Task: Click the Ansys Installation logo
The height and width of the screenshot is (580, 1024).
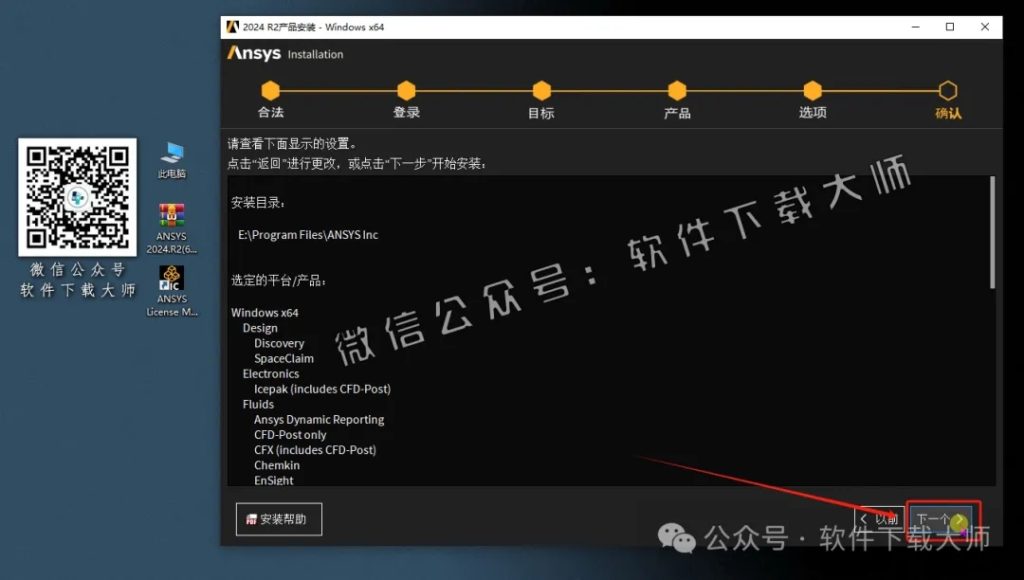Action: (284, 54)
